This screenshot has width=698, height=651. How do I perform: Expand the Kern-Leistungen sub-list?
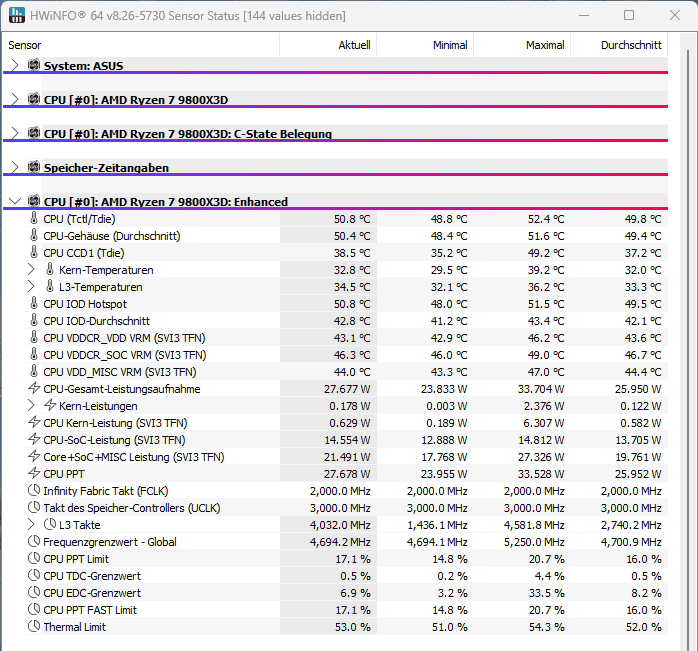point(31,406)
